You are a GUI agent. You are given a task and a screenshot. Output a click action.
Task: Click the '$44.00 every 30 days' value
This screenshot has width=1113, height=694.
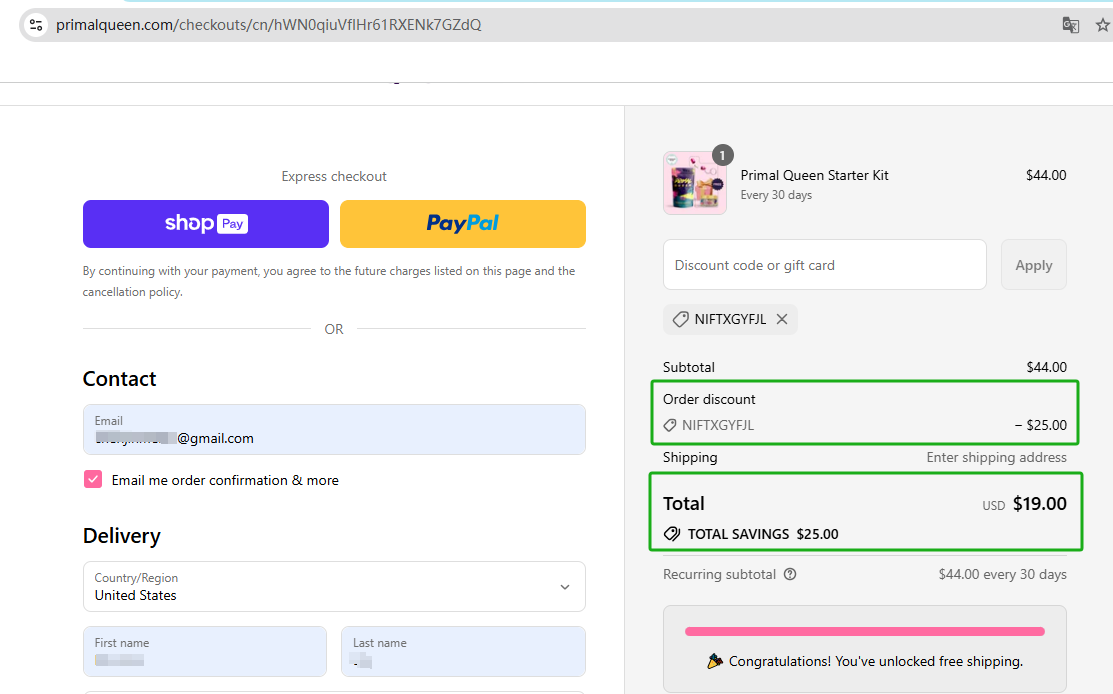coord(1002,574)
